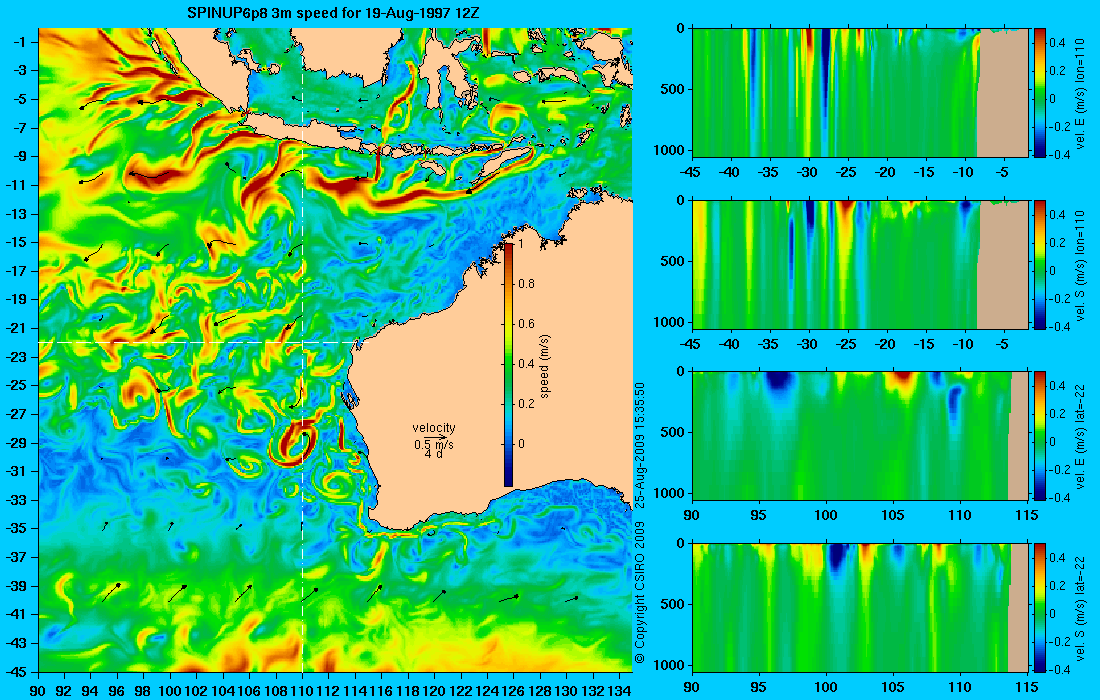Click the "0.6" tick on the speed colorbar
This screenshot has height=700, width=1100.
click(526, 324)
